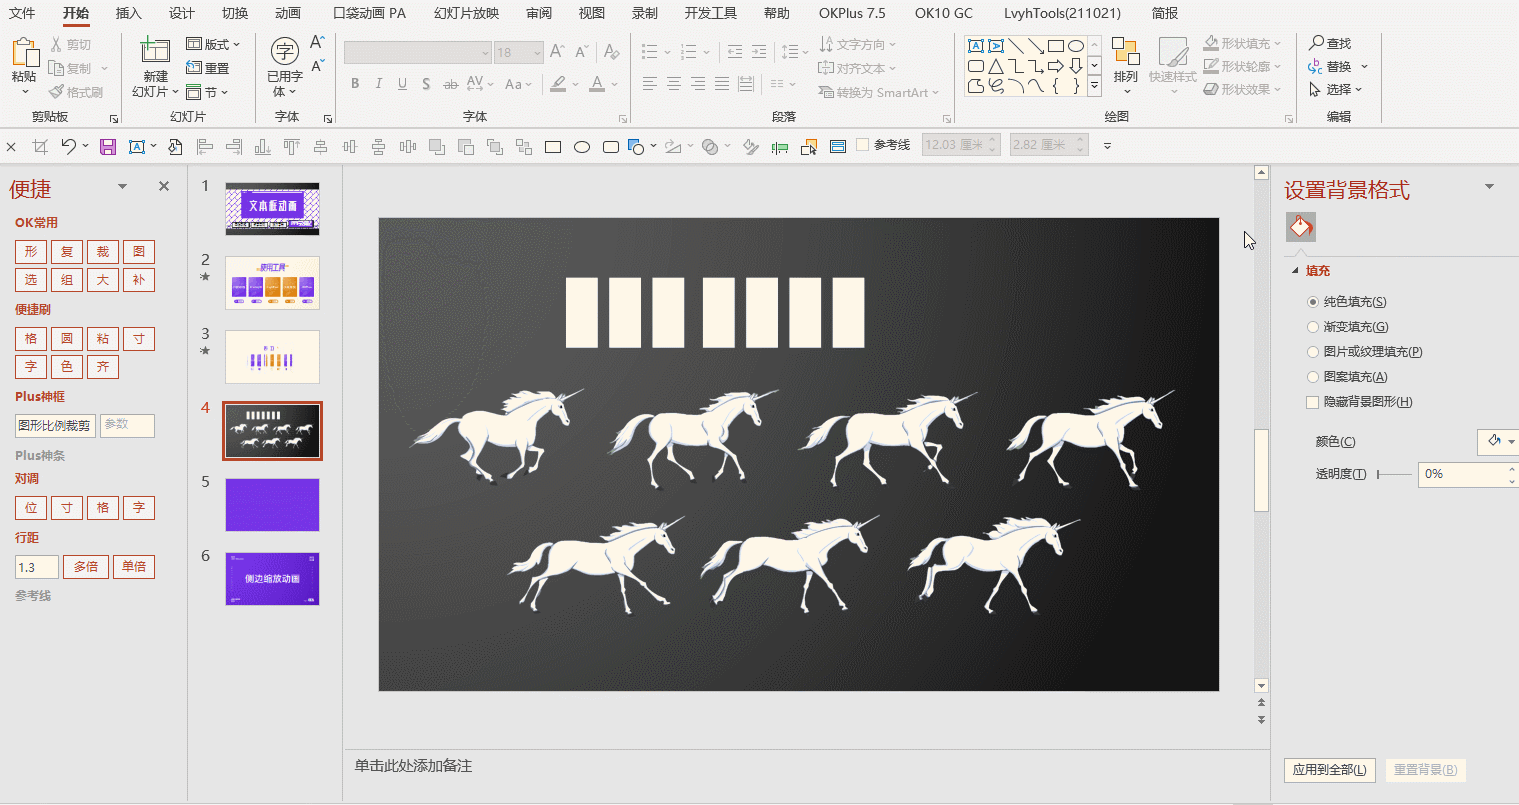Click the Arrange (排列) icon
The height and width of the screenshot is (805, 1519).
(1126, 53)
